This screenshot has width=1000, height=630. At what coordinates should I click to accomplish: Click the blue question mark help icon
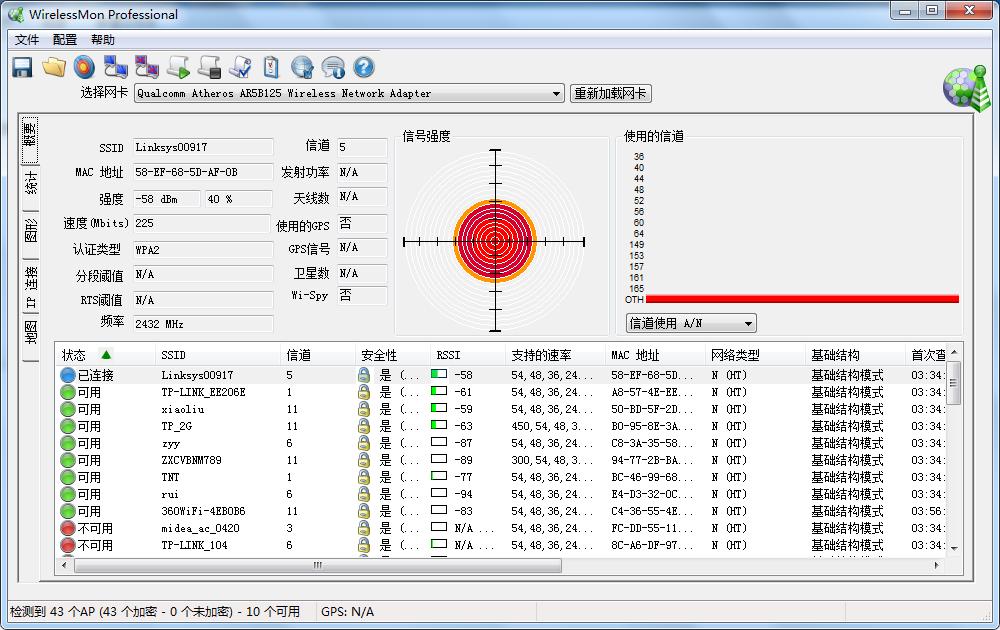tap(364, 67)
